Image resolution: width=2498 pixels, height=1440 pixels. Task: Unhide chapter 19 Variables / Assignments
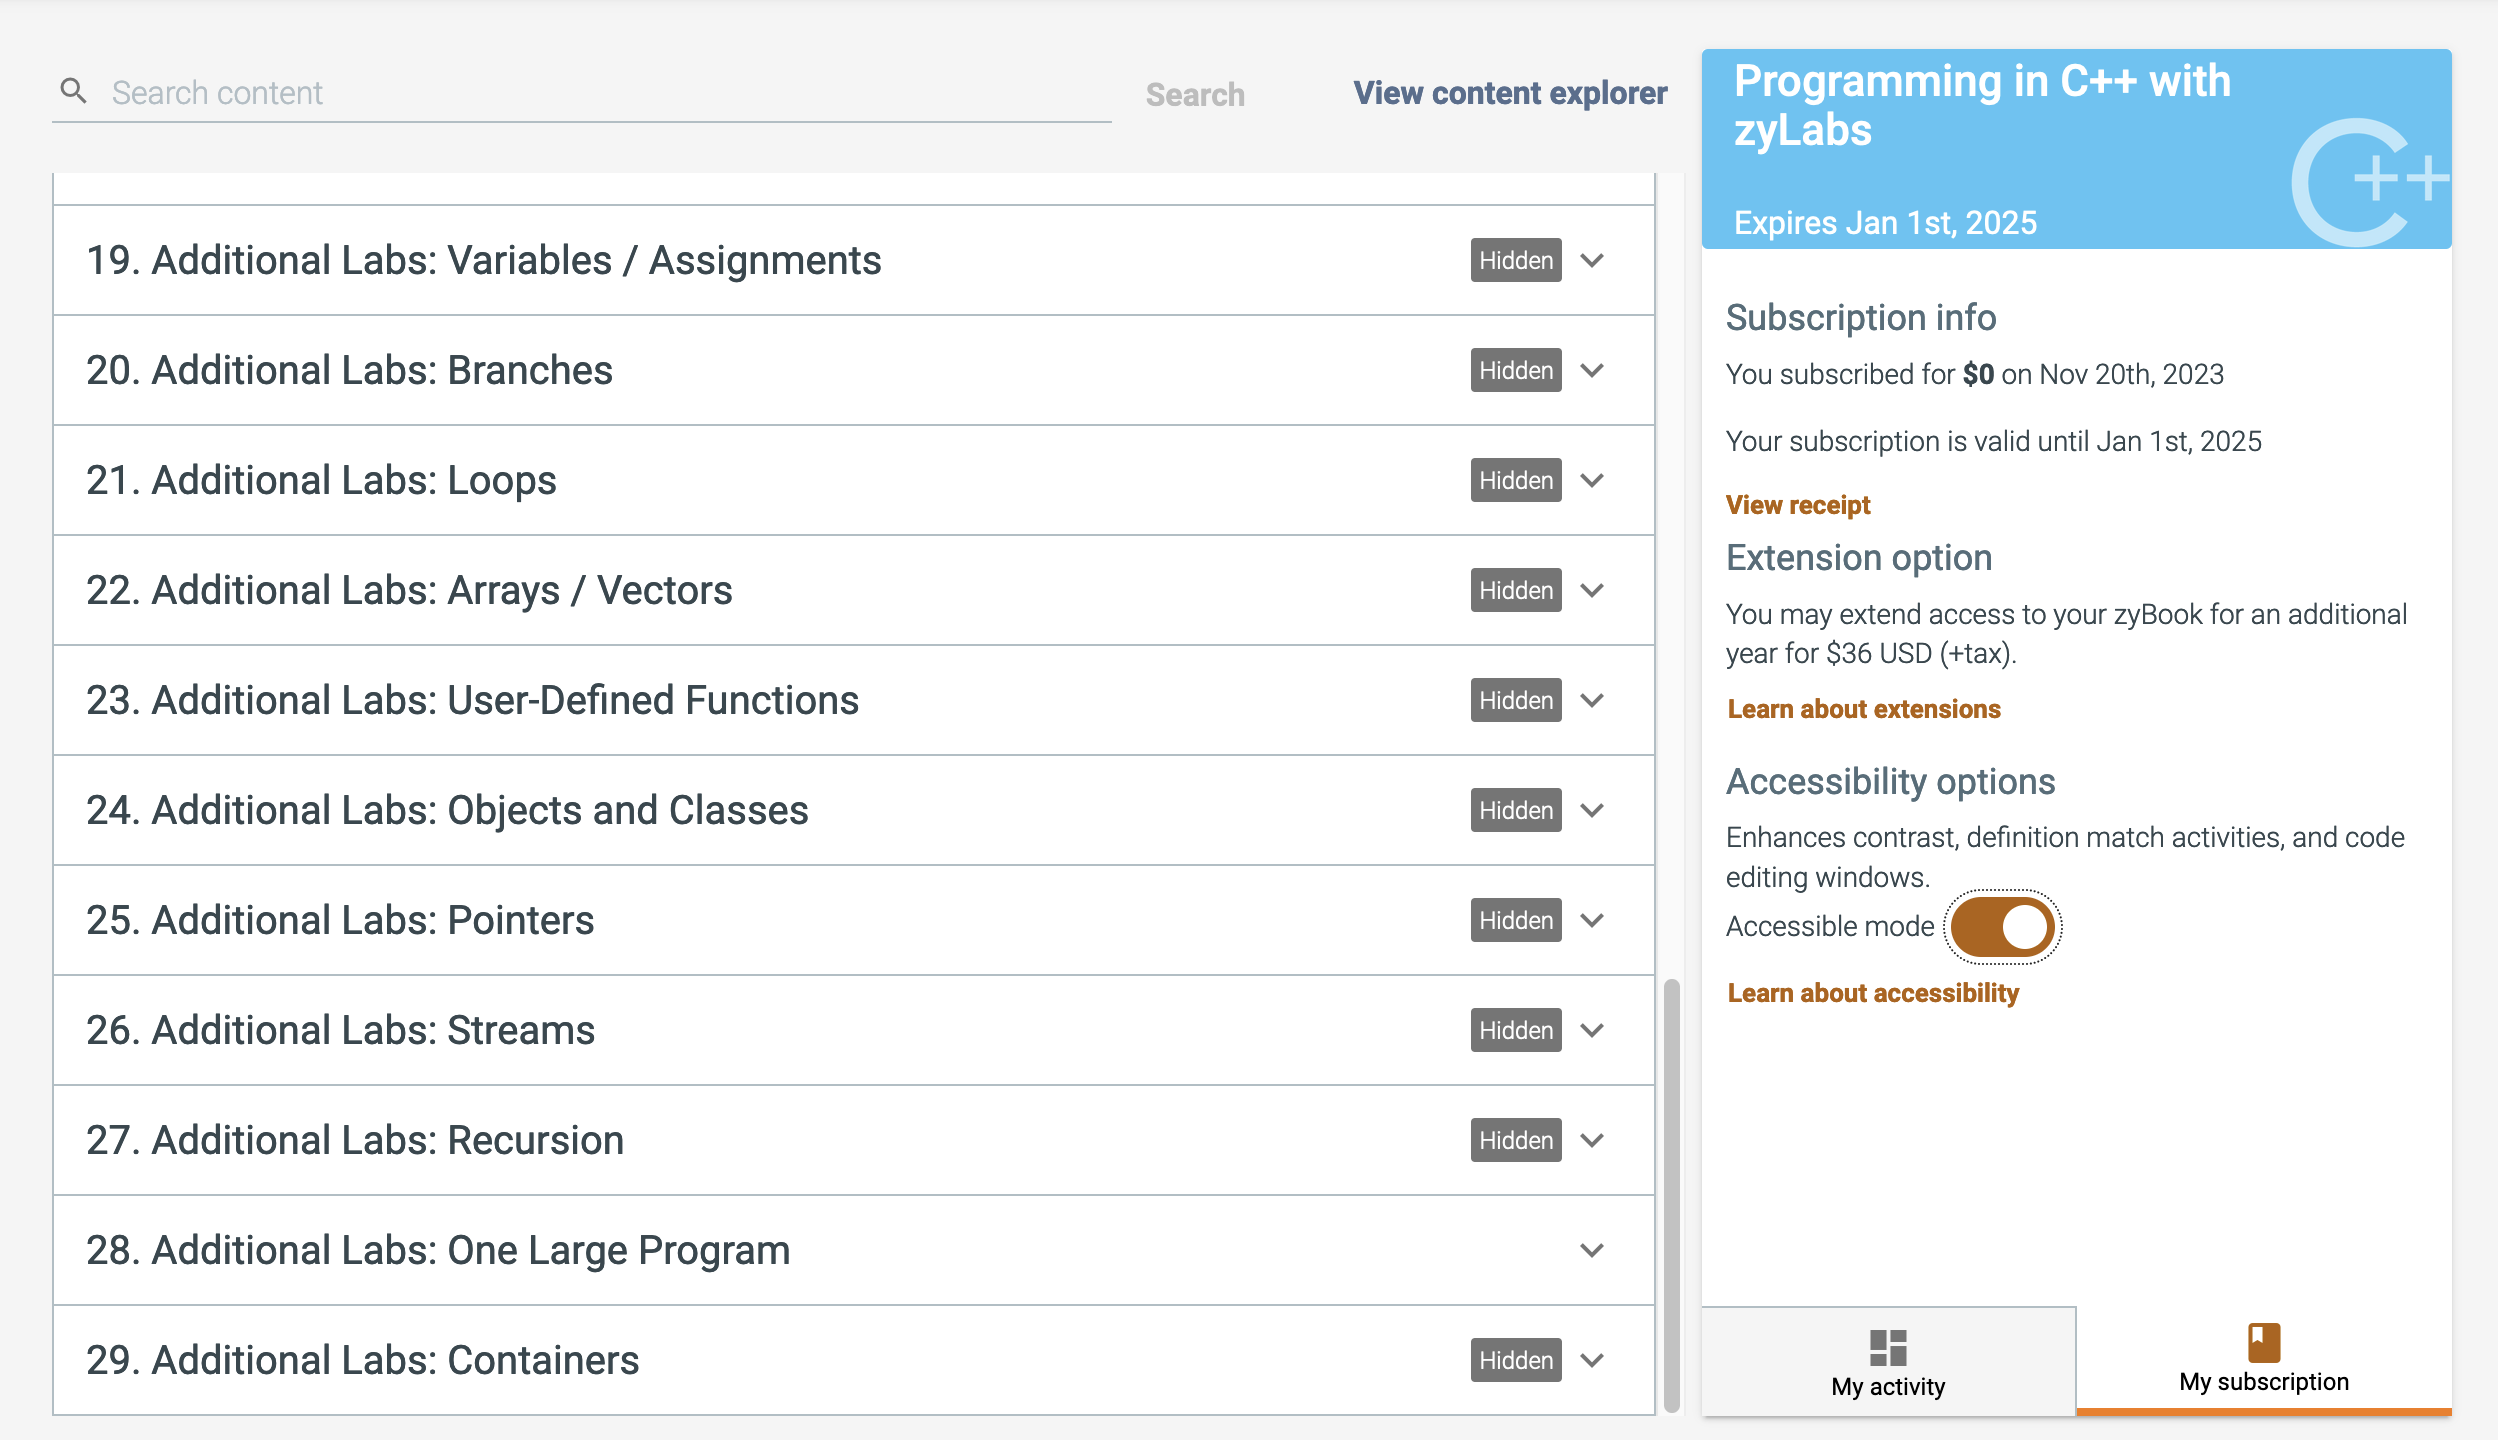(1515, 260)
